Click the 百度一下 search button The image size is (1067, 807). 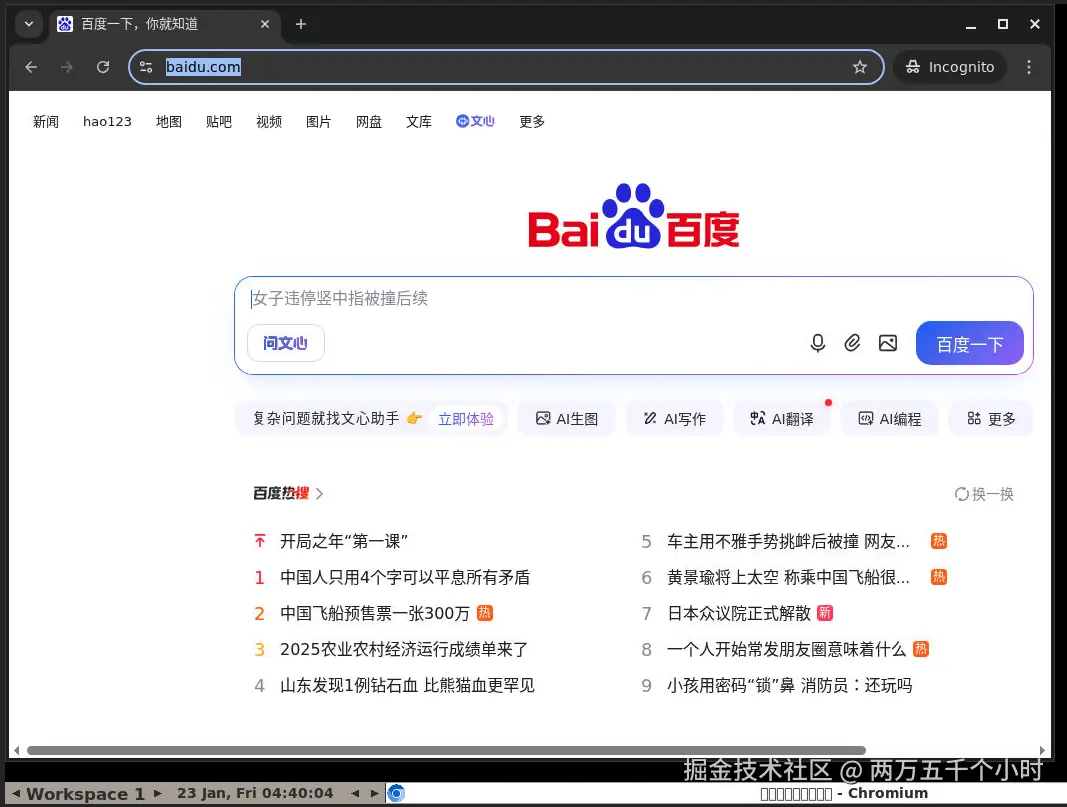tap(970, 343)
